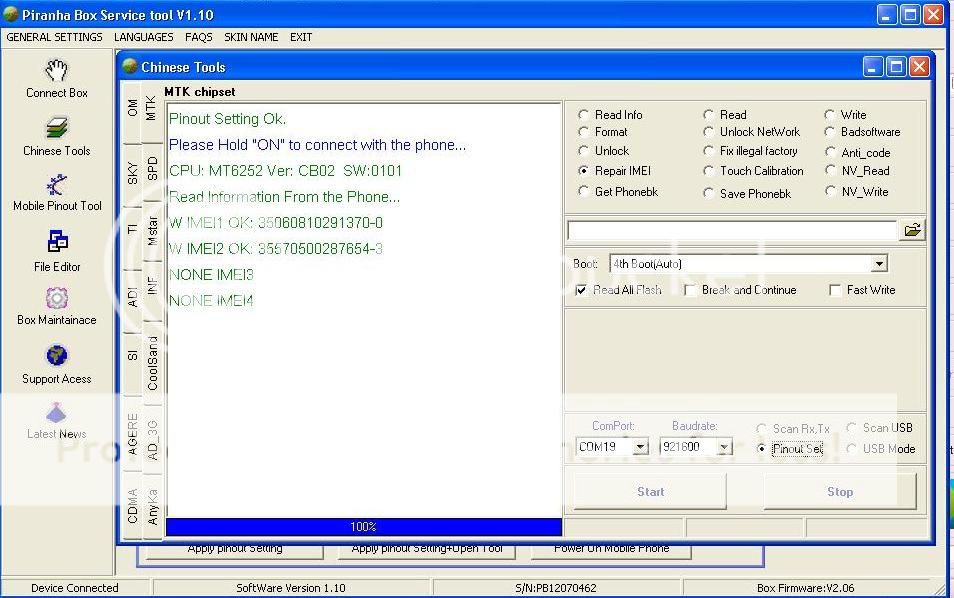Open the File Editor icon
The width and height of the screenshot is (954, 598).
click(x=57, y=241)
